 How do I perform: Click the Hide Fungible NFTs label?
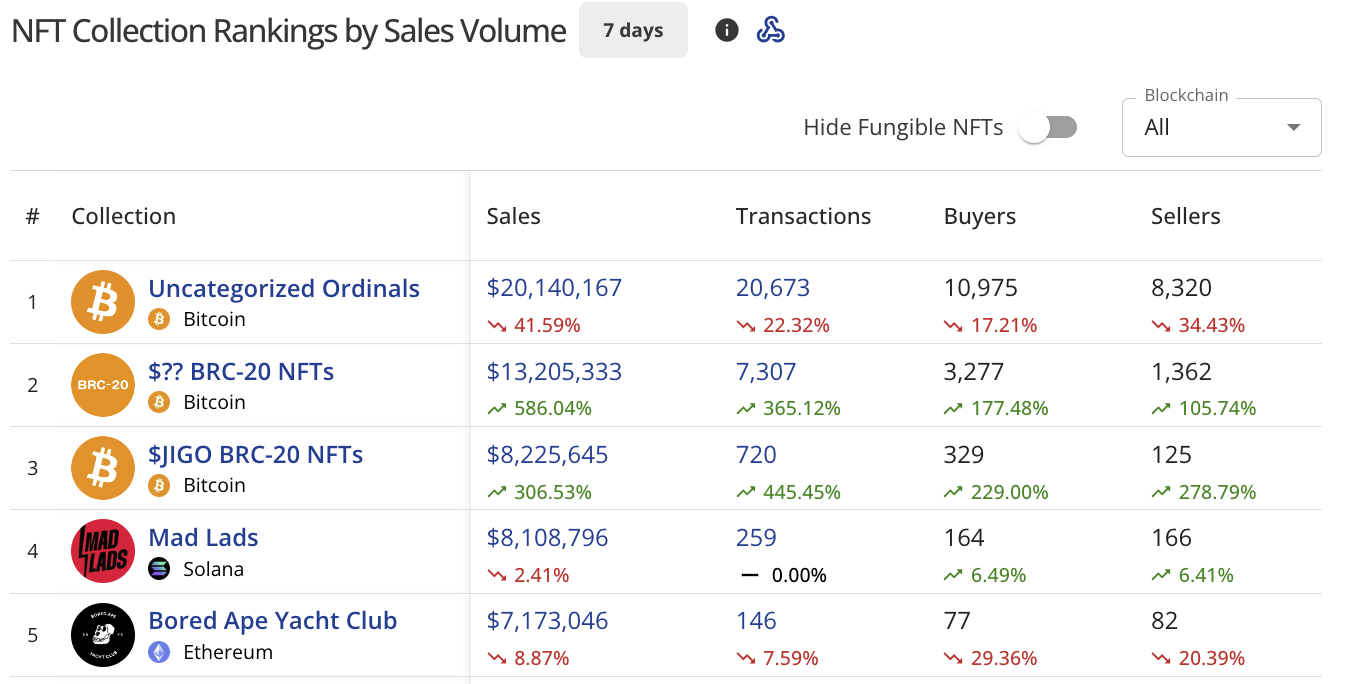tap(904, 127)
